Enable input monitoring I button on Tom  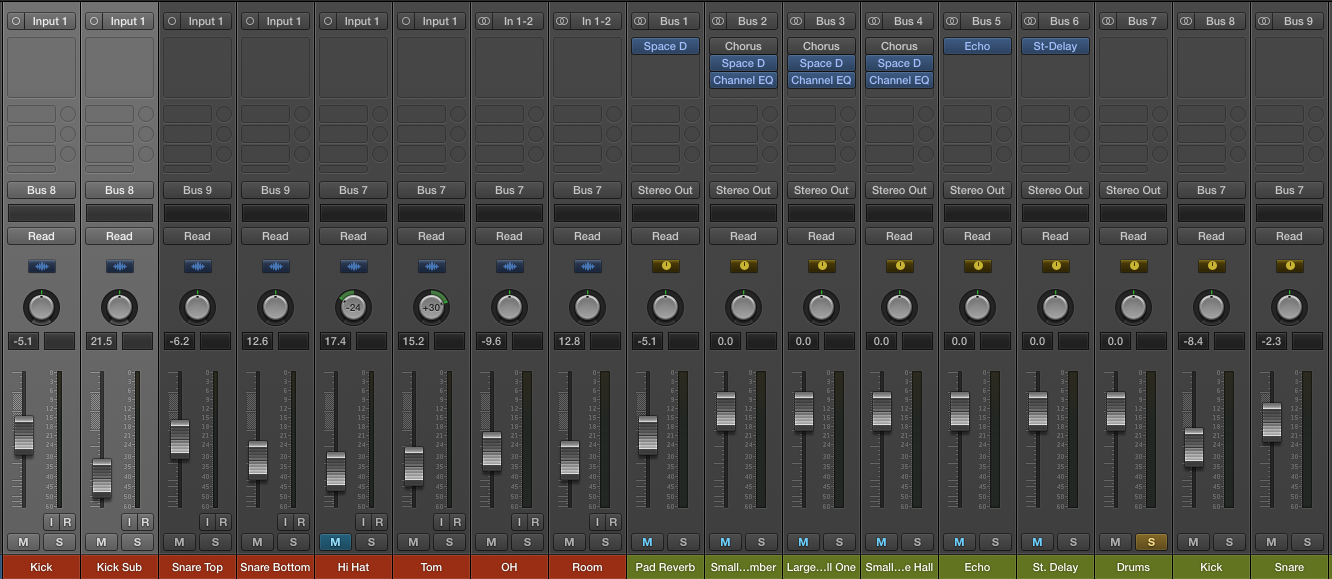point(440,522)
